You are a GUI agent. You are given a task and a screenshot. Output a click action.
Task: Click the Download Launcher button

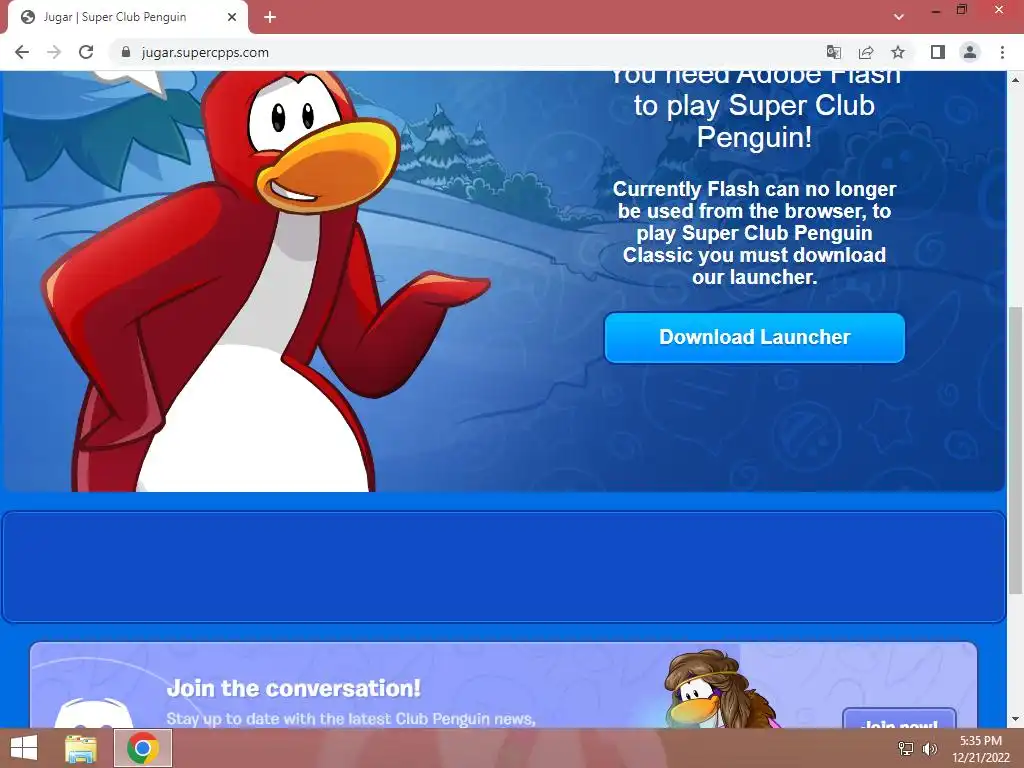[754, 337]
